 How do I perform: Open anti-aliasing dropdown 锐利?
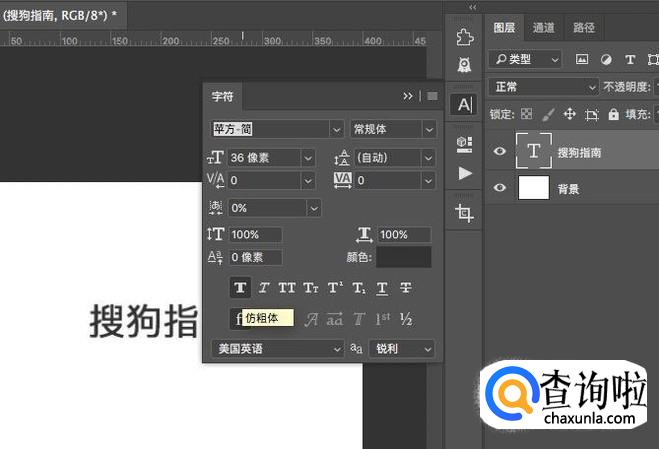coord(402,349)
